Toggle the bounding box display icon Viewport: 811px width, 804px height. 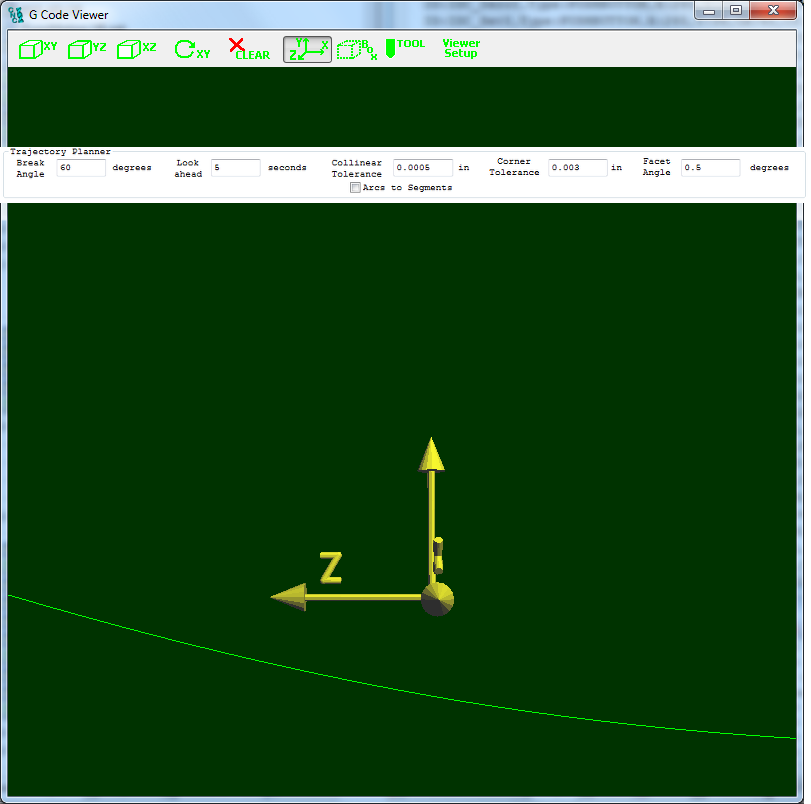tap(356, 49)
